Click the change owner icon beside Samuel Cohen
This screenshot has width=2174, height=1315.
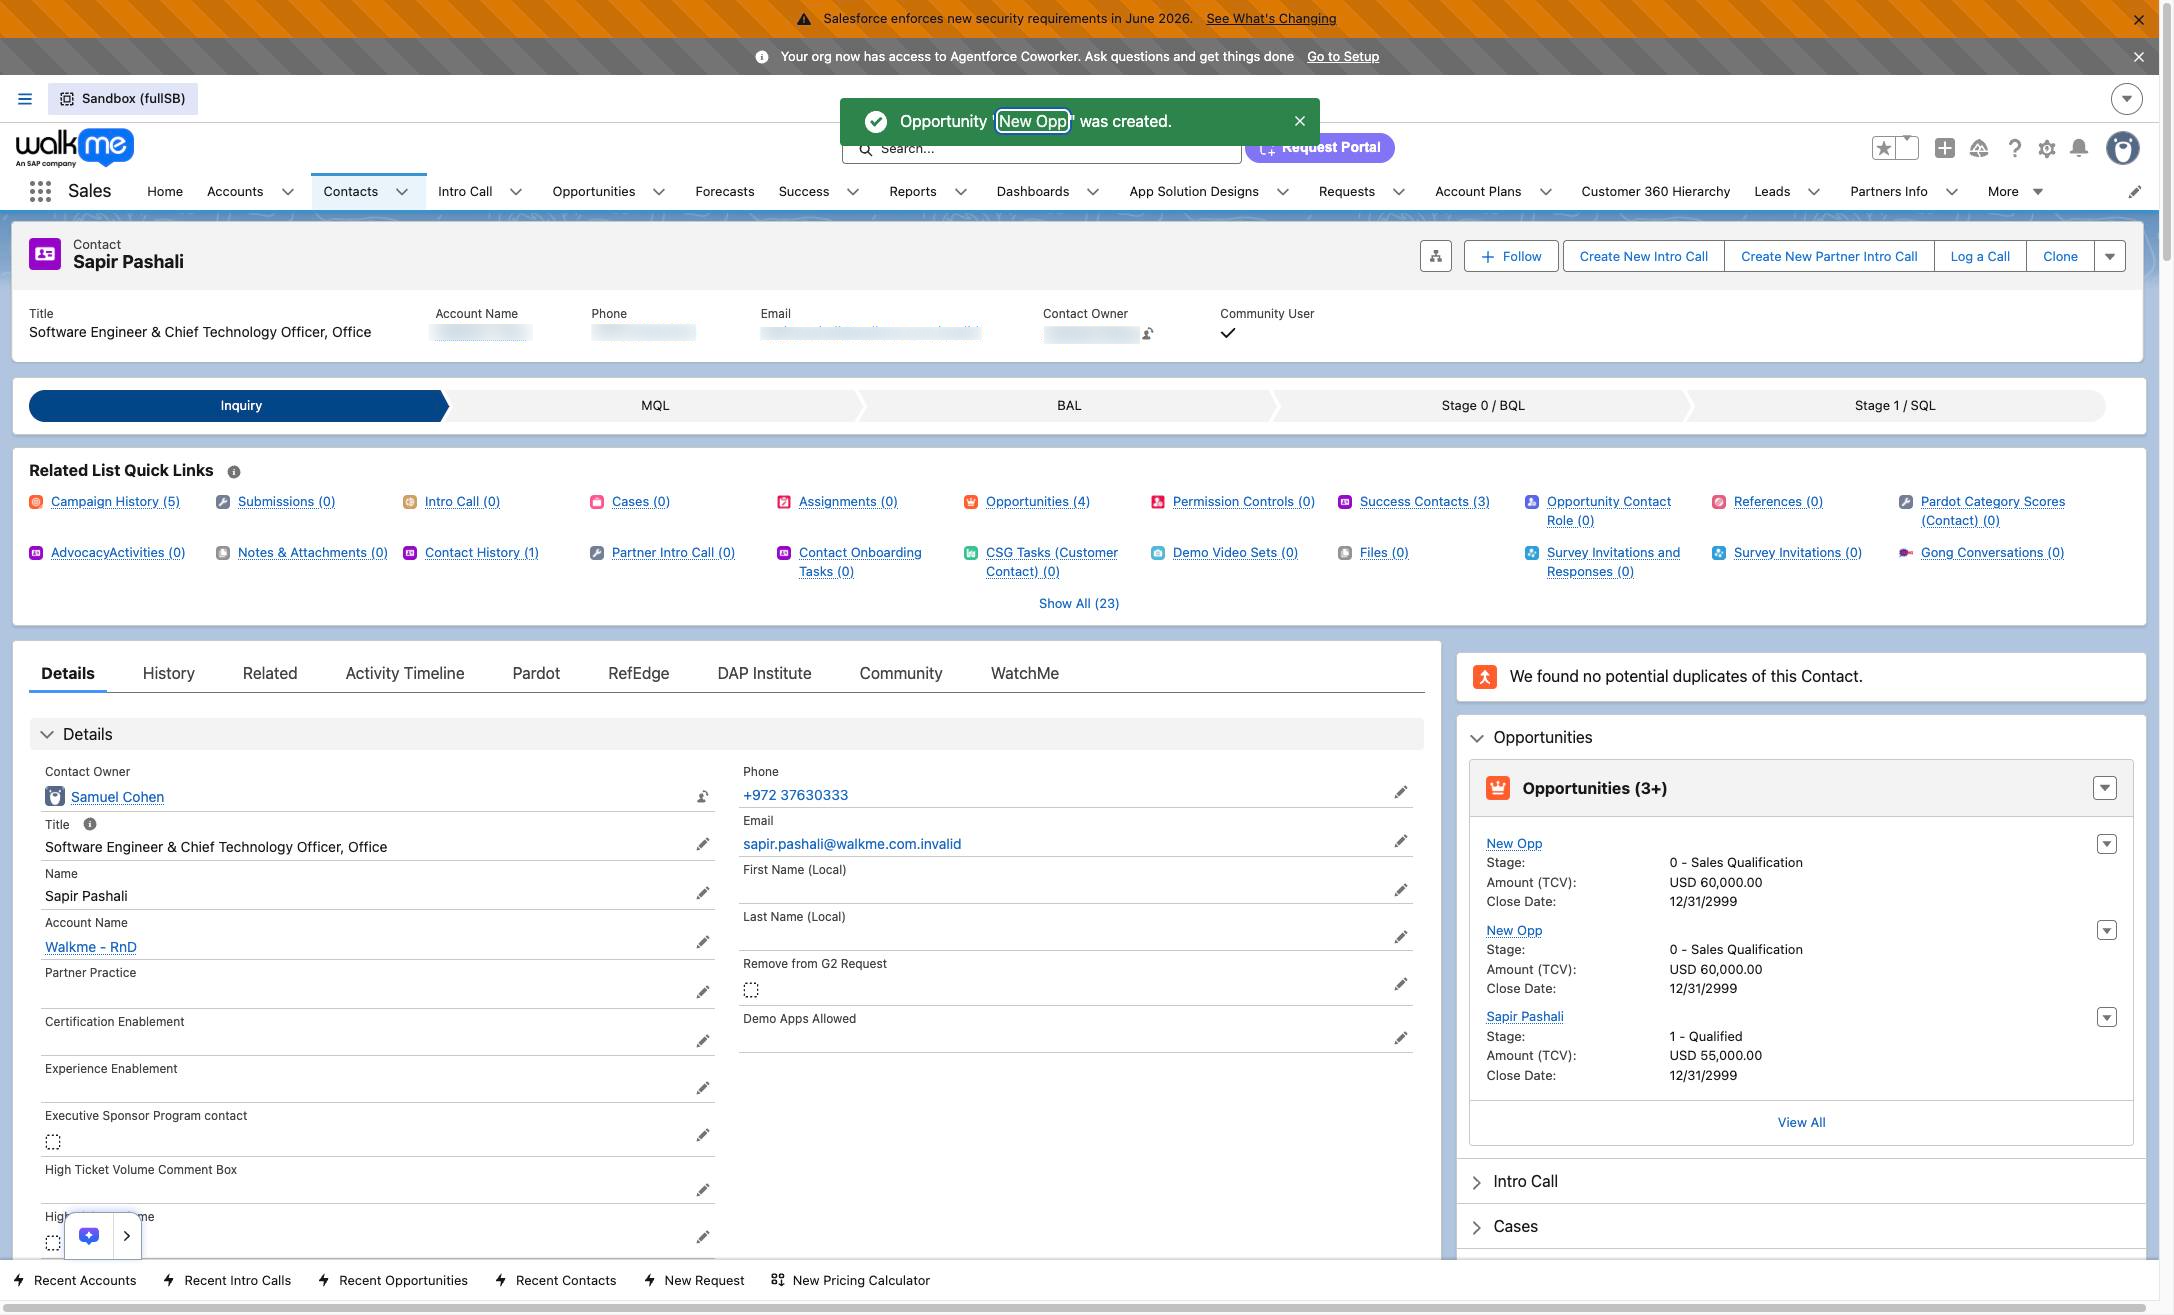pyautogui.click(x=703, y=797)
